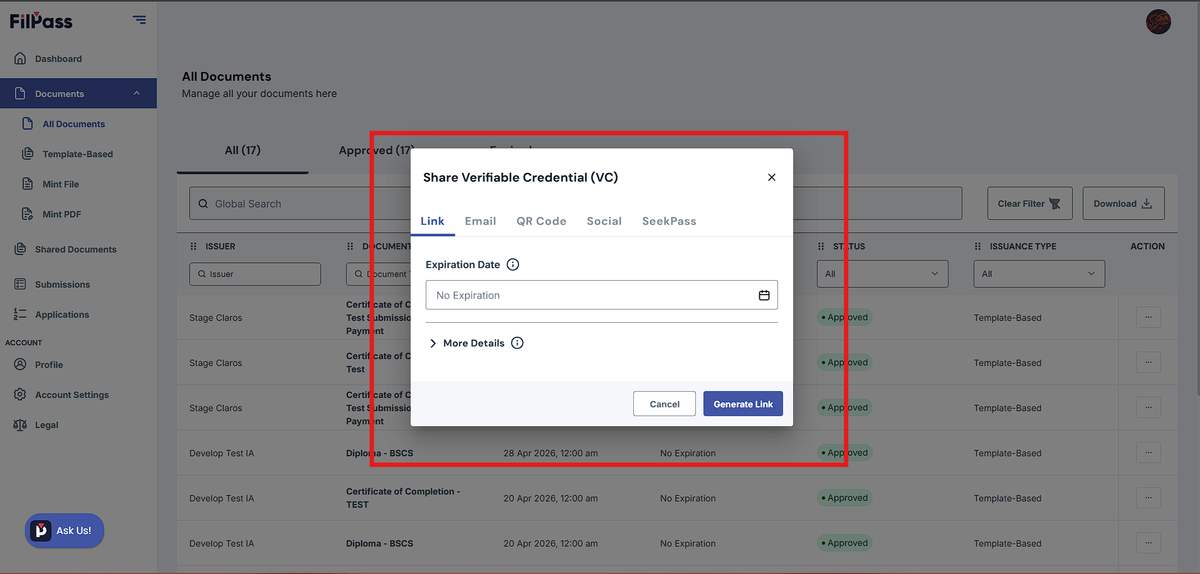Click the Clear Filter button
Viewport: 1200px width, 574px height.
(1030, 203)
